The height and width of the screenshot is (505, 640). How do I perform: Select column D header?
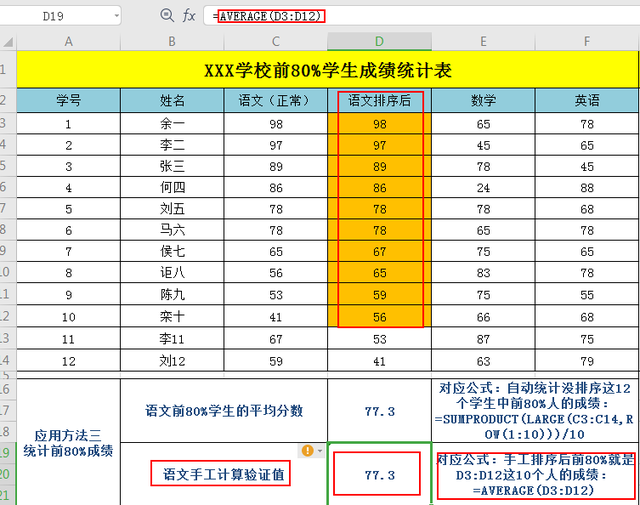(379, 42)
